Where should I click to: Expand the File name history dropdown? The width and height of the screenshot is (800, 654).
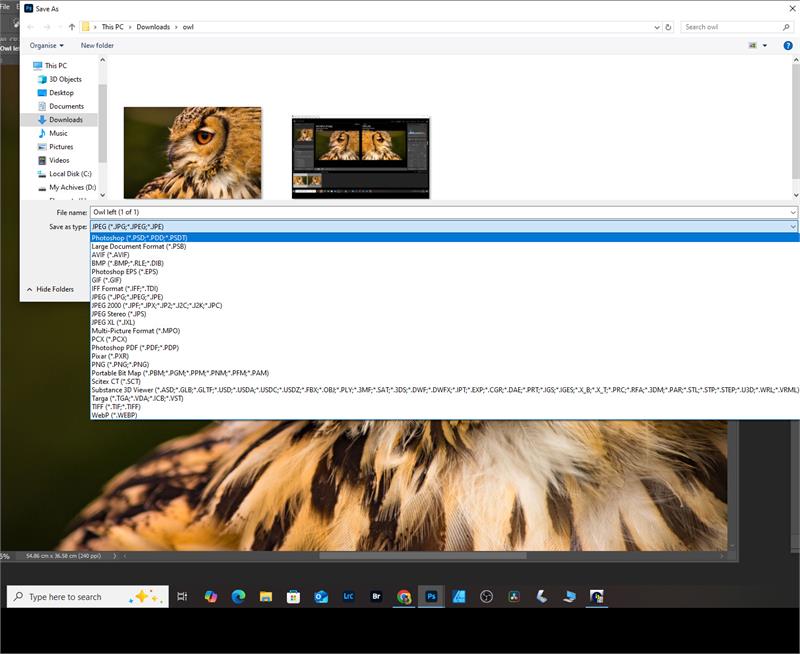(x=793, y=212)
